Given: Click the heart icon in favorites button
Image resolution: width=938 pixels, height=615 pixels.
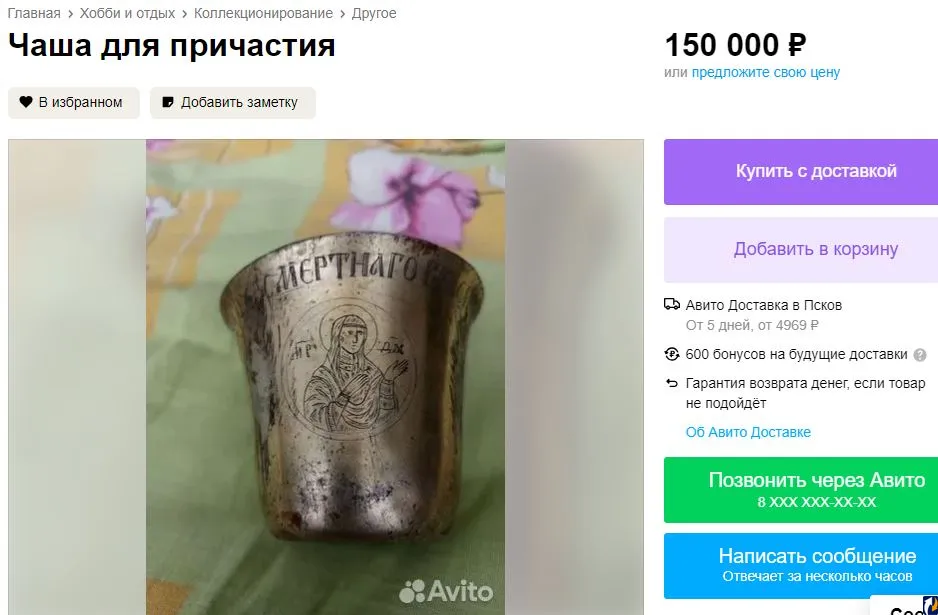Looking at the screenshot, I should [26, 102].
